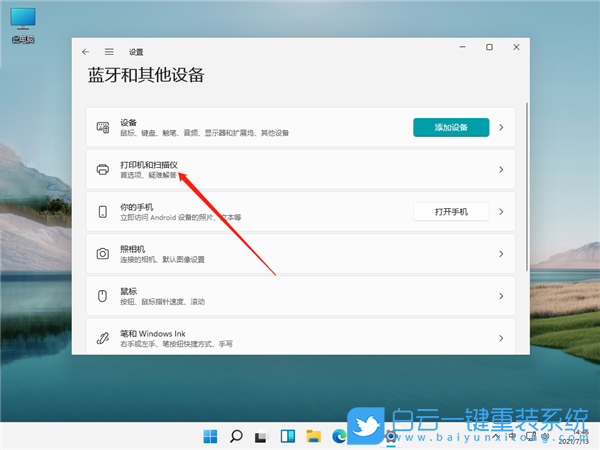Open 此电脑 desktop icon
Viewport: 600px width, 450px height.
pyautogui.click(x=23, y=25)
